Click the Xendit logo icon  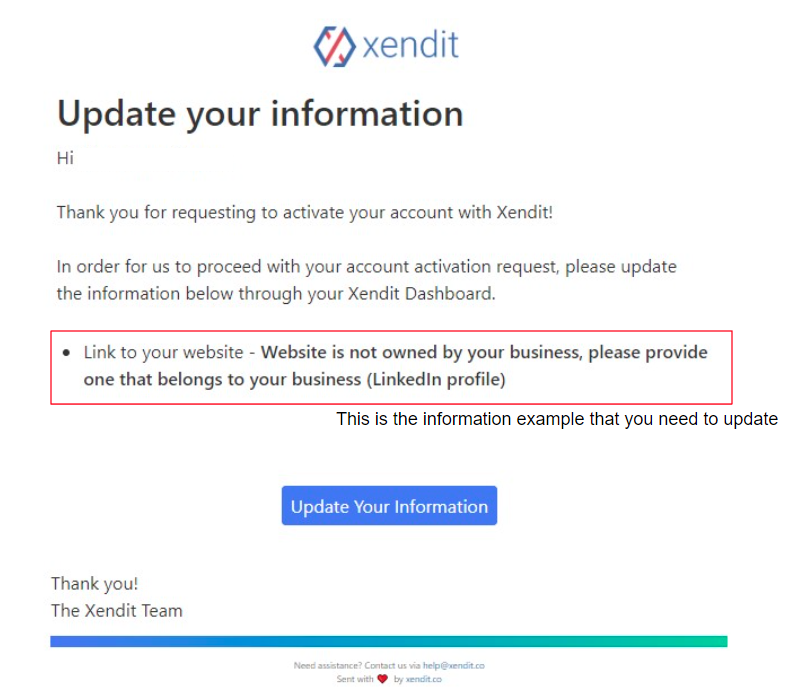pyautogui.click(x=335, y=45)
